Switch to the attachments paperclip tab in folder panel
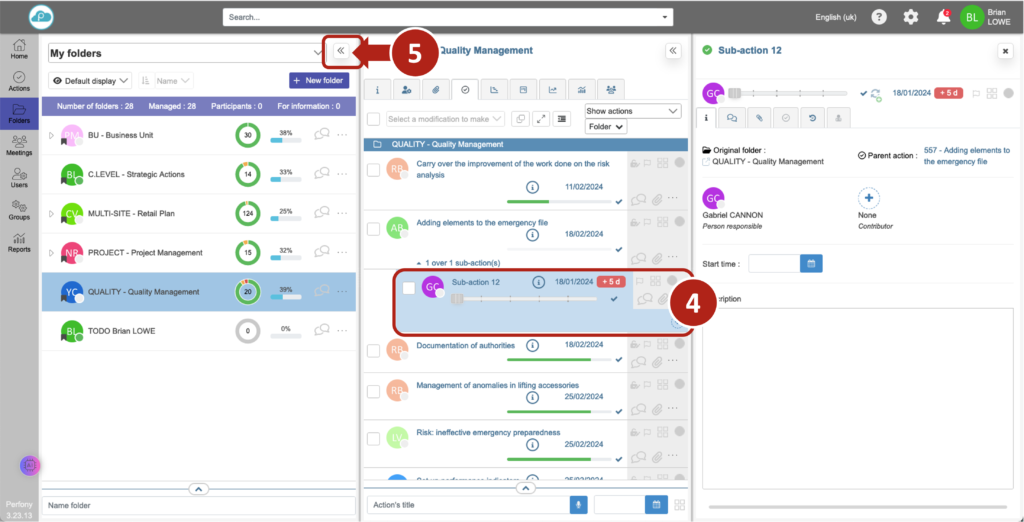This screenshot has height=522, width=1024. click(x=436, y=90)
